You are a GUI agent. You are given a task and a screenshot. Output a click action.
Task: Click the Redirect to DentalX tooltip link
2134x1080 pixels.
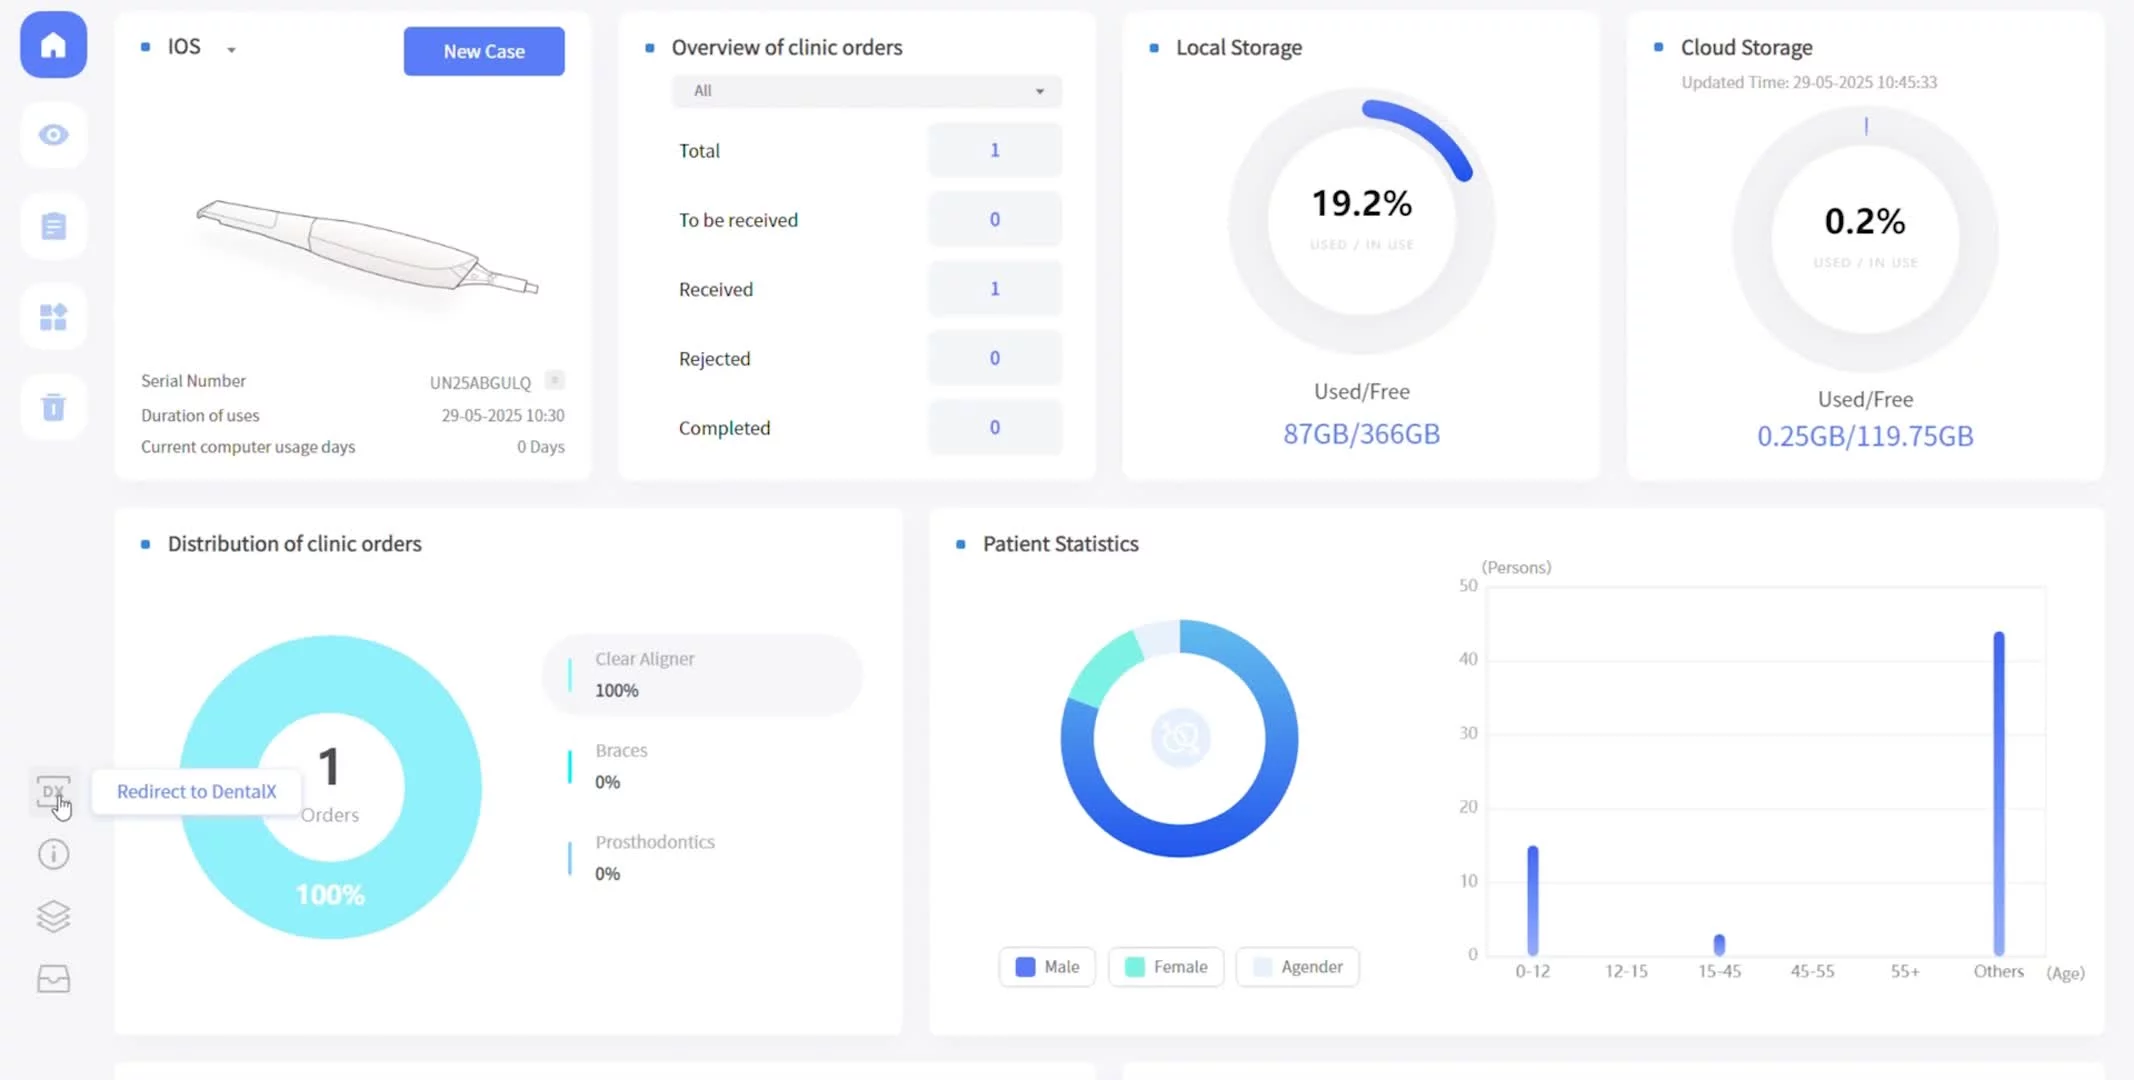[x=196, y=792]
